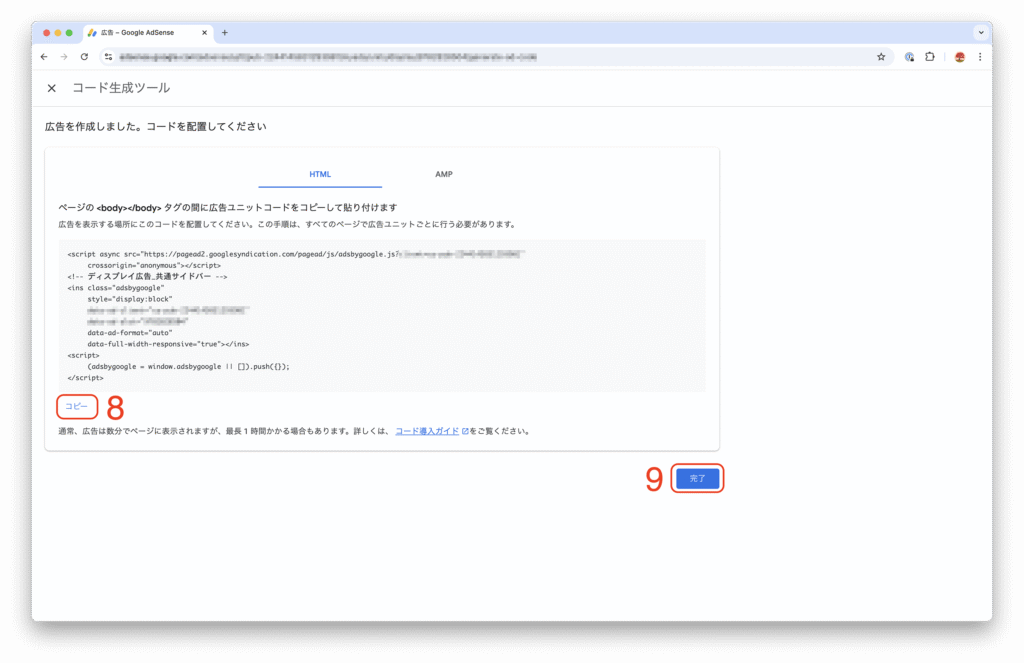The image size is (1024, 663).
Task: Click the crossorigin="anonymous" code line
Action: point(154,265)
